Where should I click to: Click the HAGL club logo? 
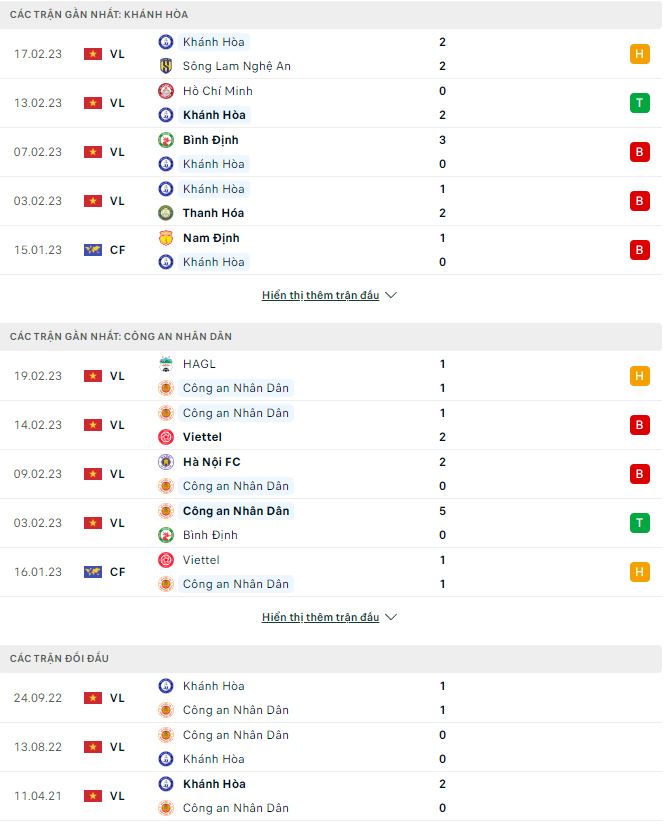point(166,364)
